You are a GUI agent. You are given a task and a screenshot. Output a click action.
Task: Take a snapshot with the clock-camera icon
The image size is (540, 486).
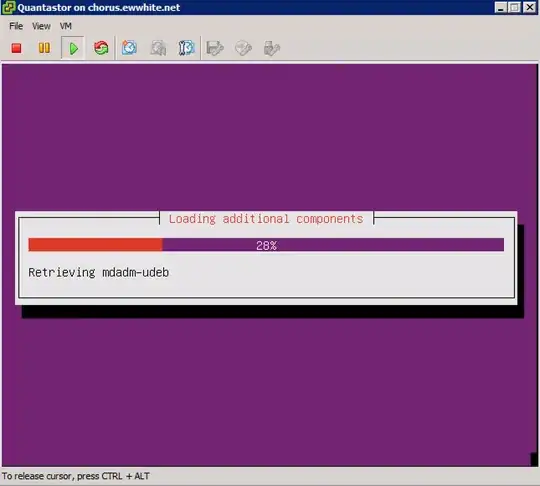click(129, 48)
